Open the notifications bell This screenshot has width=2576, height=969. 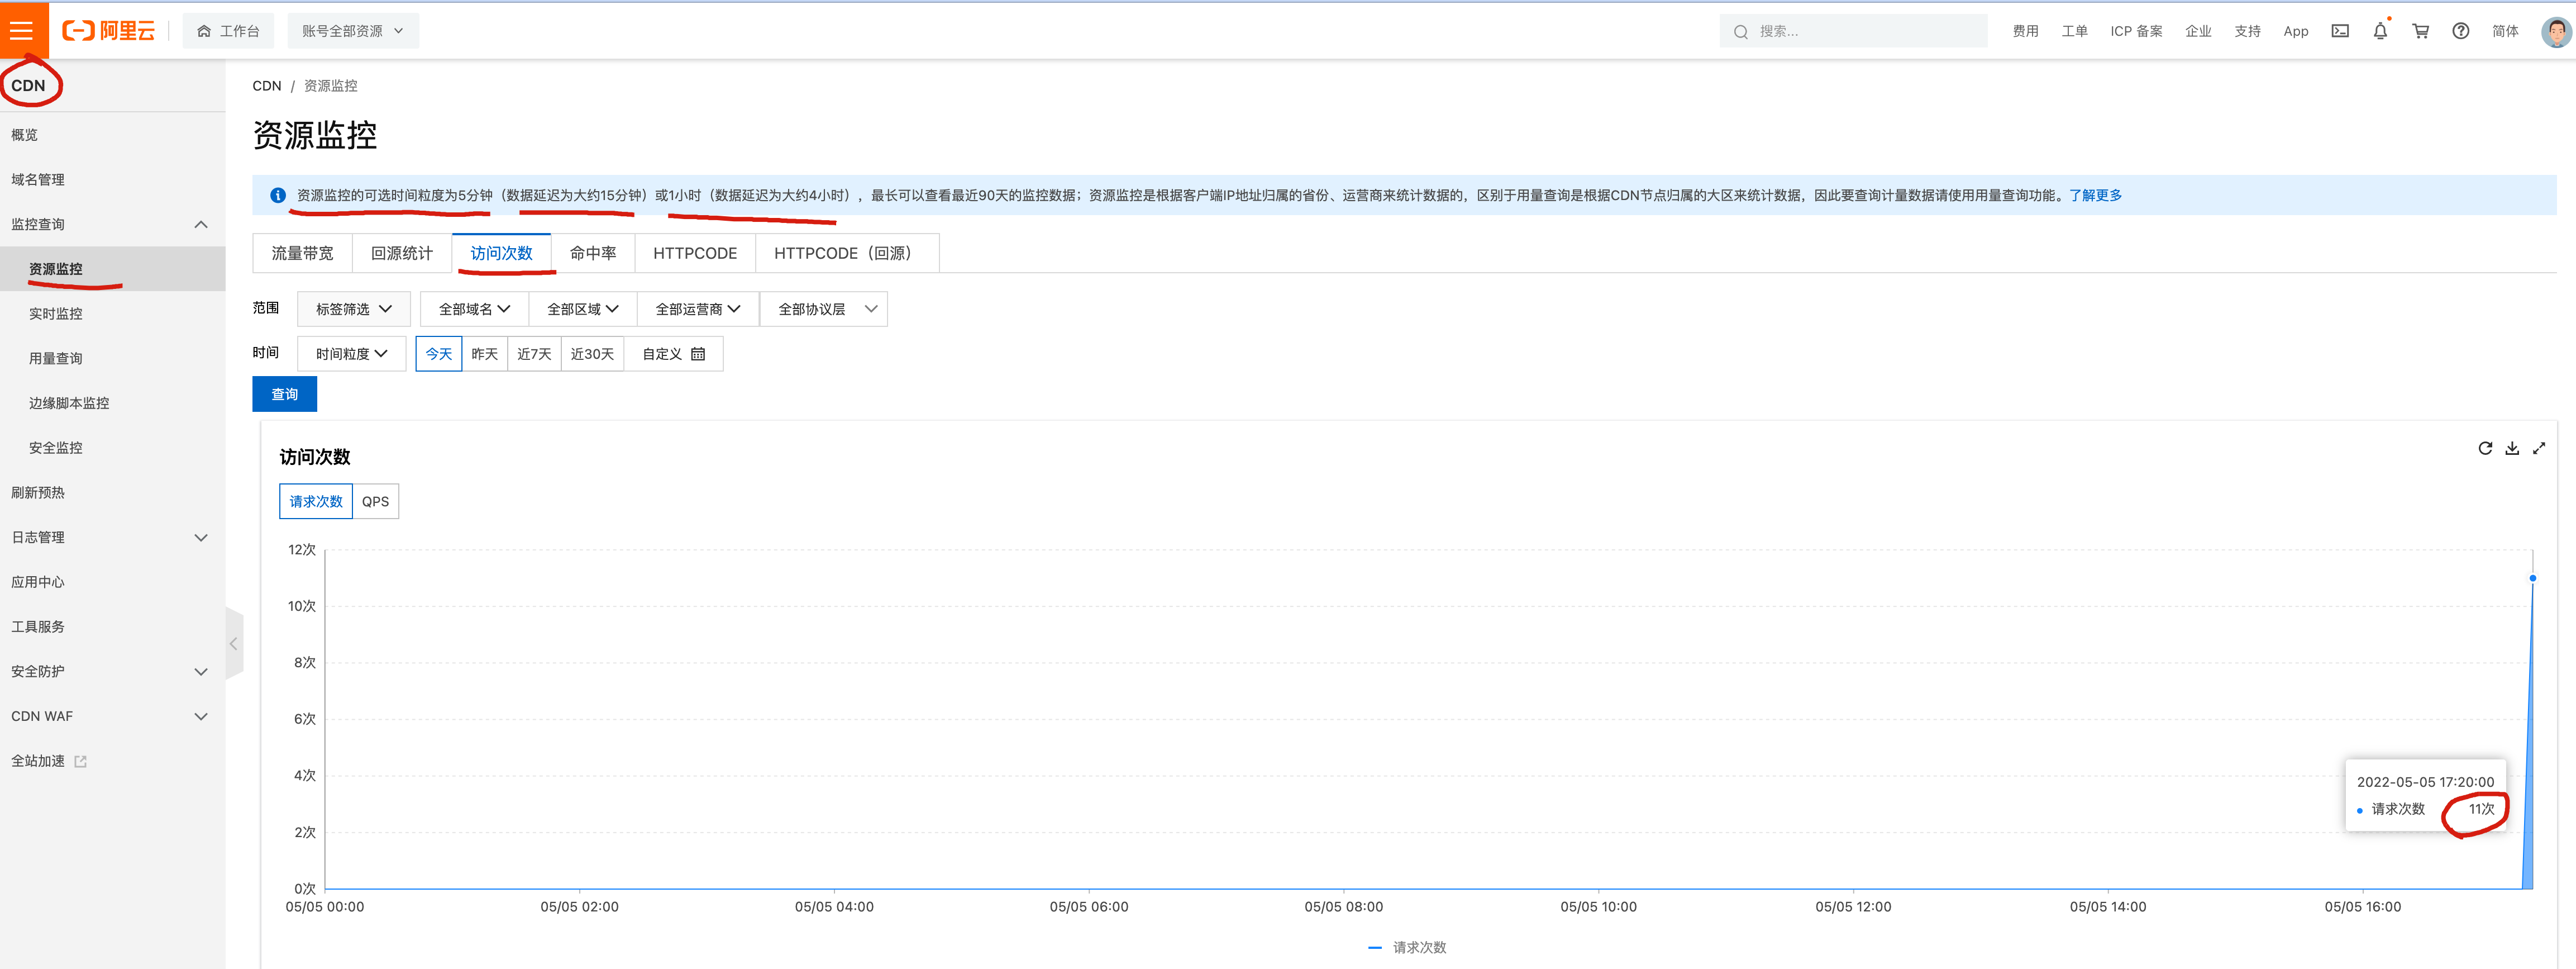(2380, 31)
